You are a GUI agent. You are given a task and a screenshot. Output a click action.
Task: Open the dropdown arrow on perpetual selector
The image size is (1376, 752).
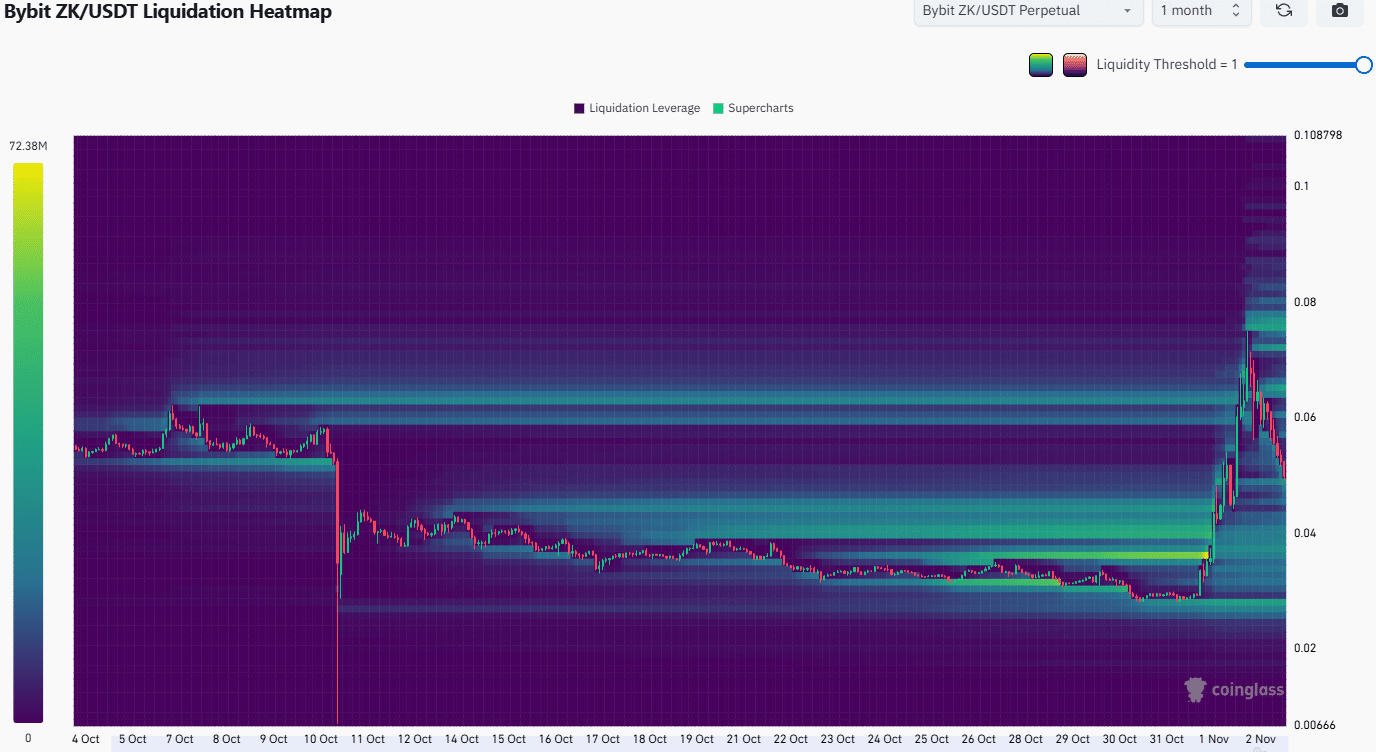pos(1126,11)
